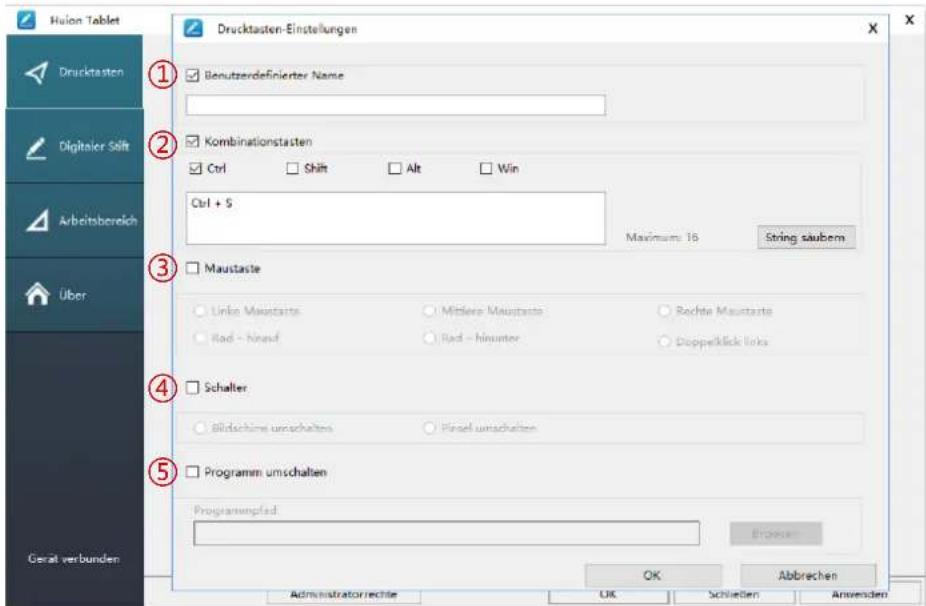
Task: Click the Arbeitsbereich triangle icon
Action: click(37, 221)
